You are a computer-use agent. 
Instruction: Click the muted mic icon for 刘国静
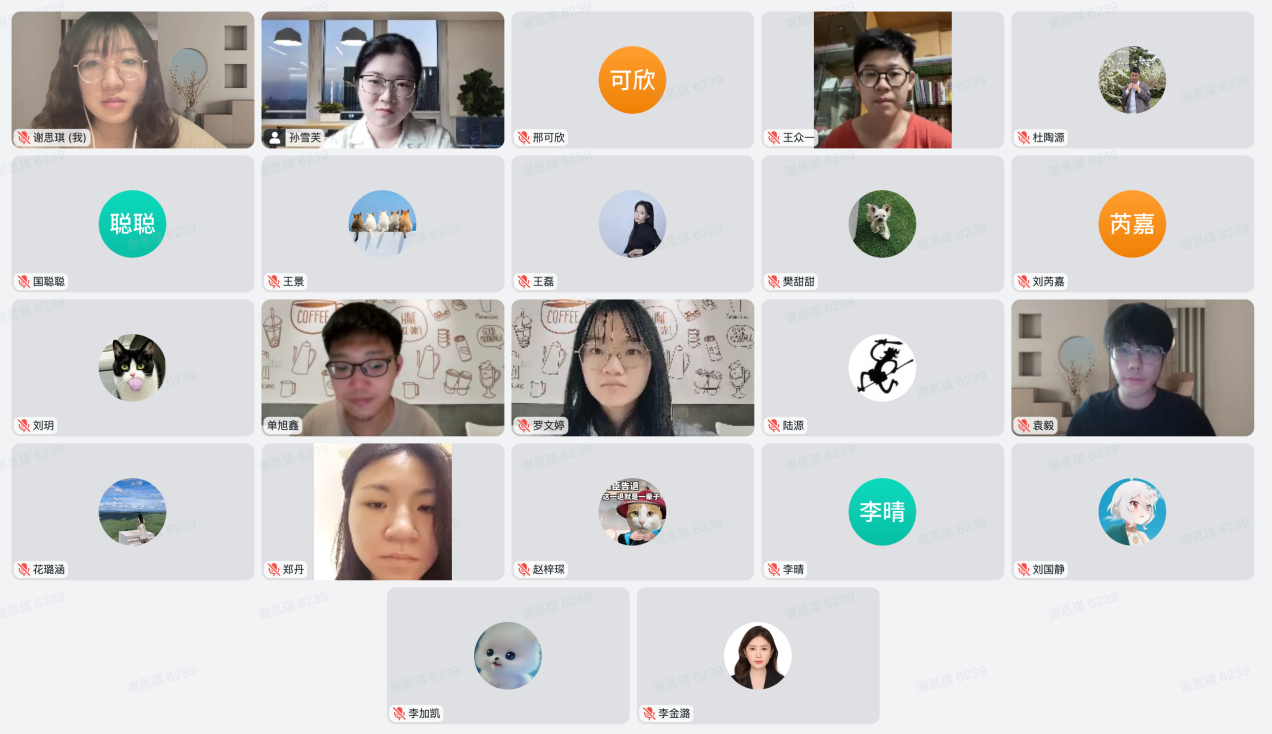(x=1024, y=570)
